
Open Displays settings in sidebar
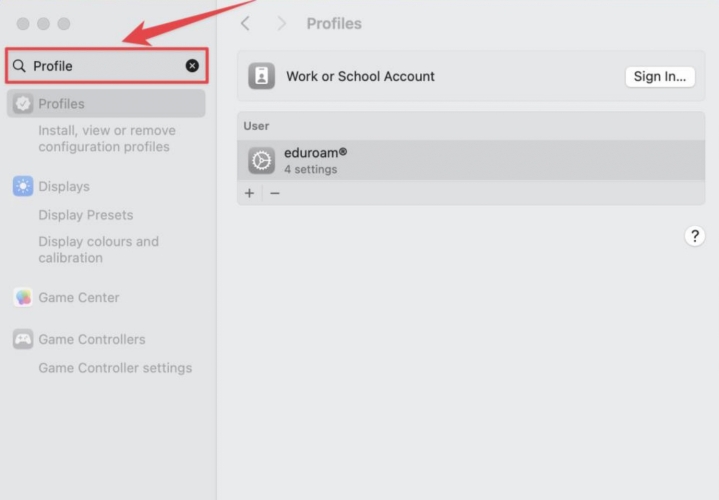(64, 186)
